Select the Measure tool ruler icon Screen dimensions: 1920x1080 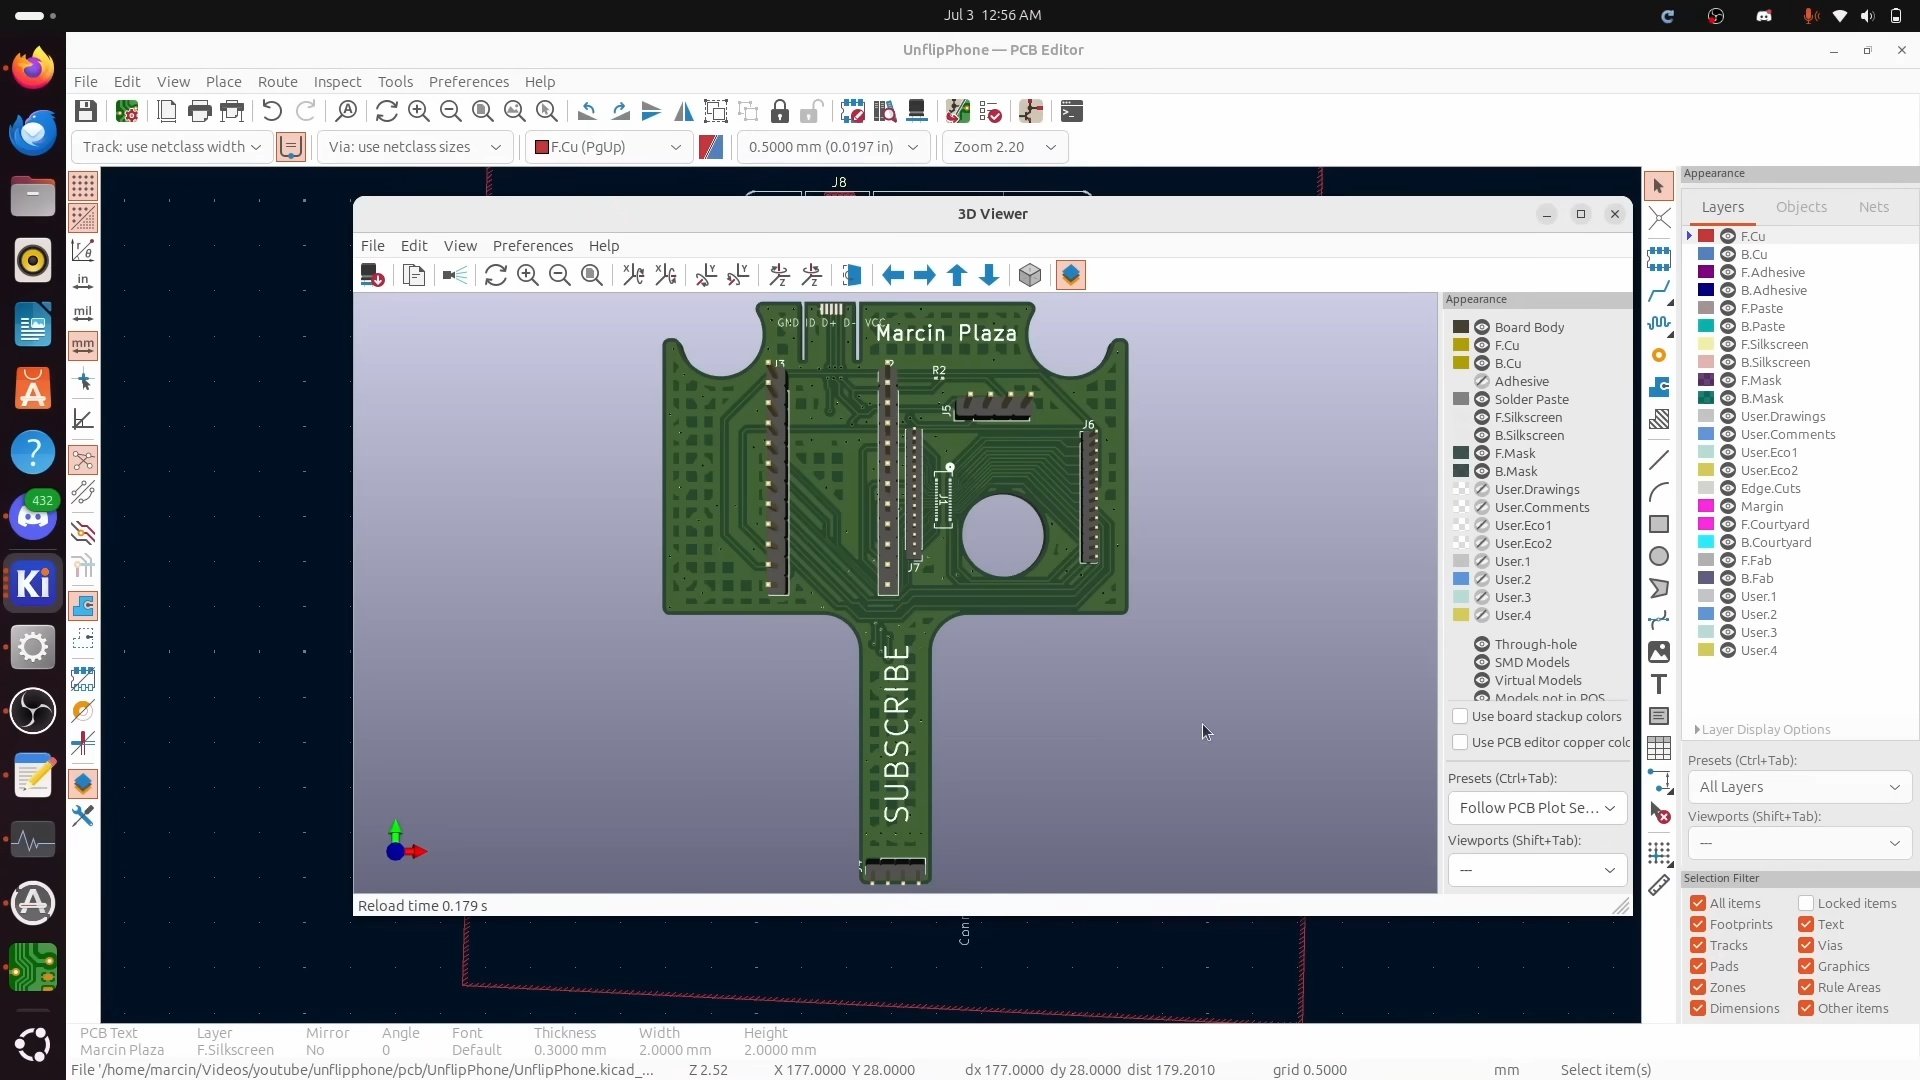pos(1659,886)
